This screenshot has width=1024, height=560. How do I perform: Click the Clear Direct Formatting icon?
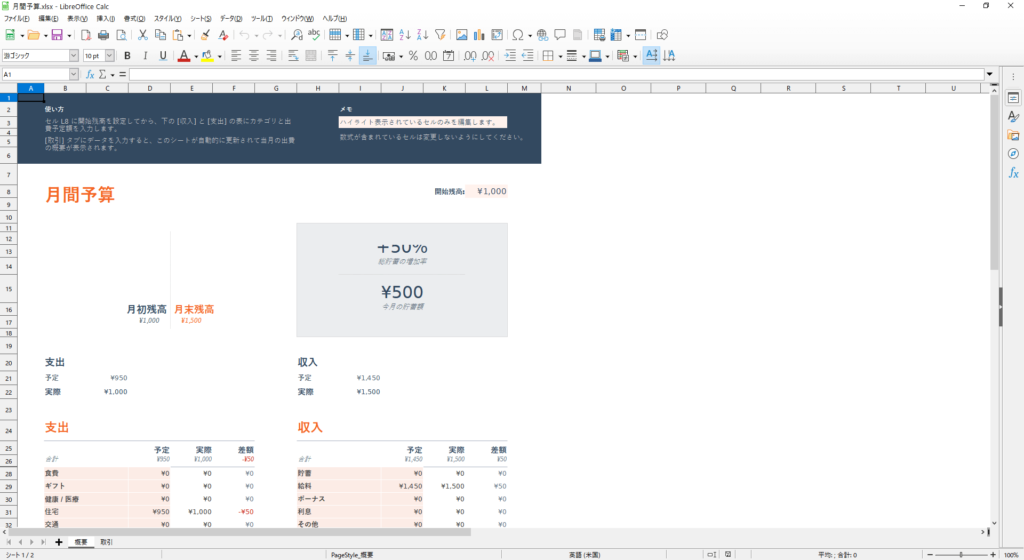(x=223, y=35)
